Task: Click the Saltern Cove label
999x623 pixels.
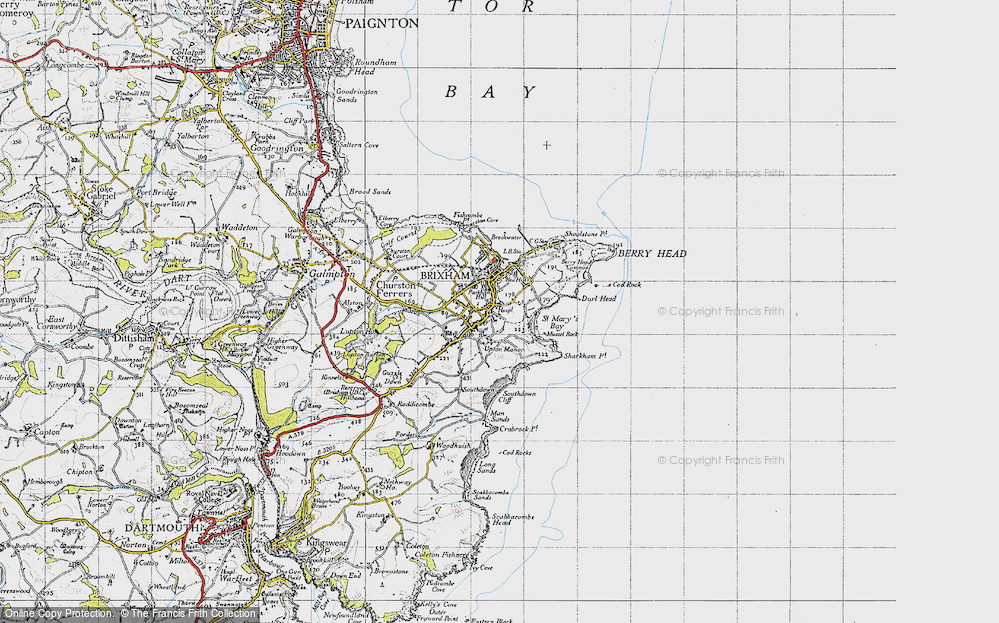Action: 359,145
